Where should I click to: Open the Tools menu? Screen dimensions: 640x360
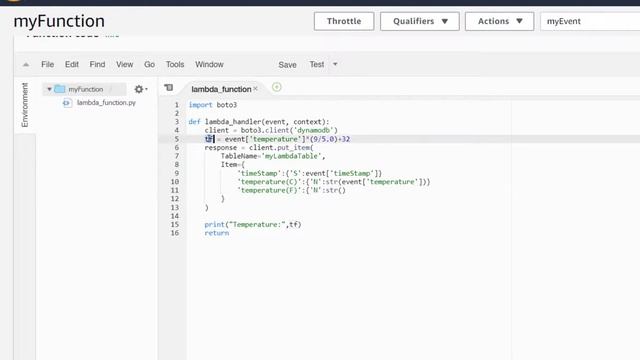175,64
